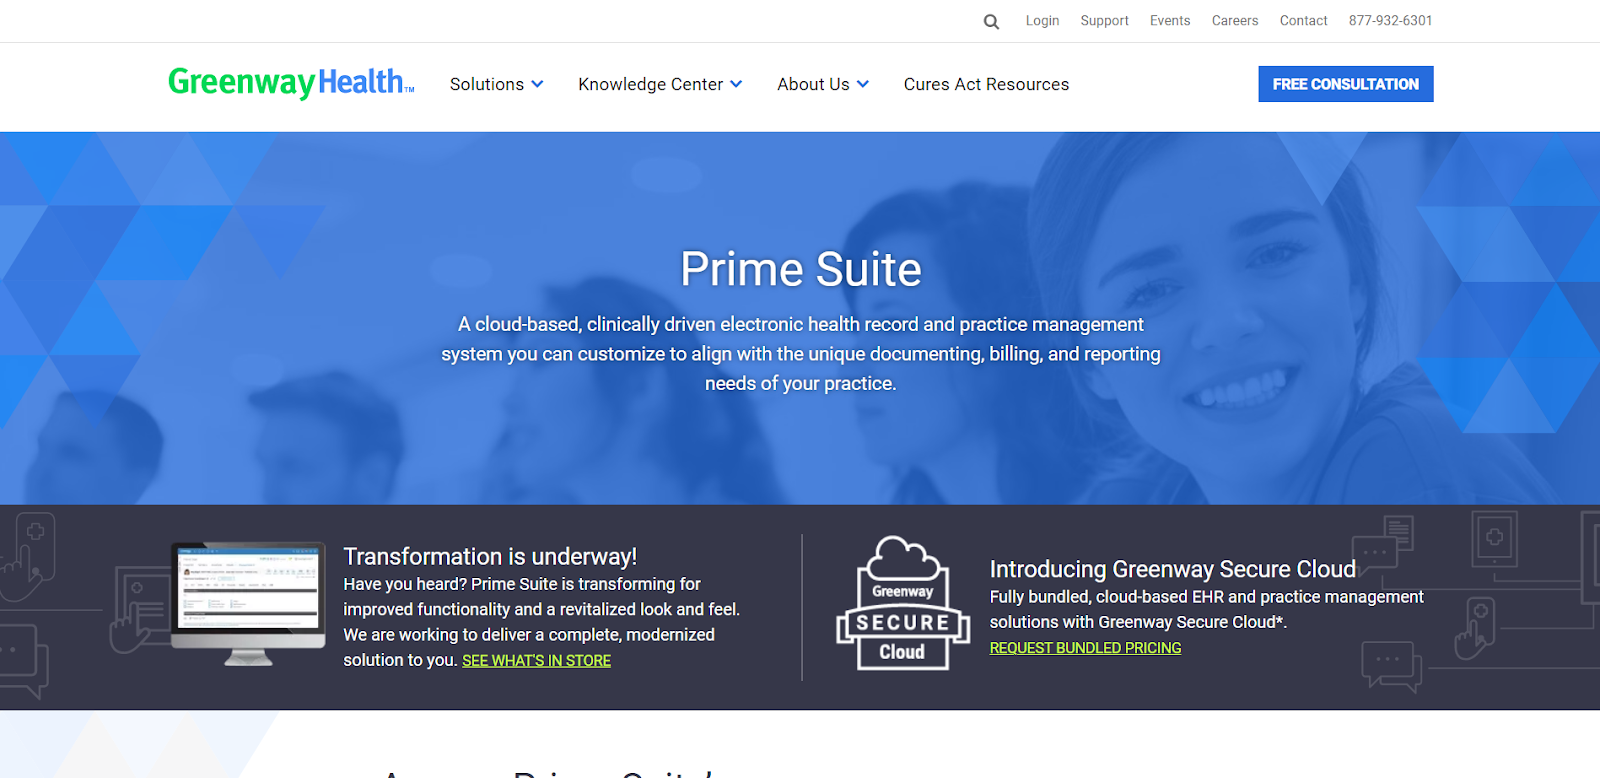Screen dimensions: 1600x778
Task: Expand the Solutions dropdown chevron
Action: (537, 84)
